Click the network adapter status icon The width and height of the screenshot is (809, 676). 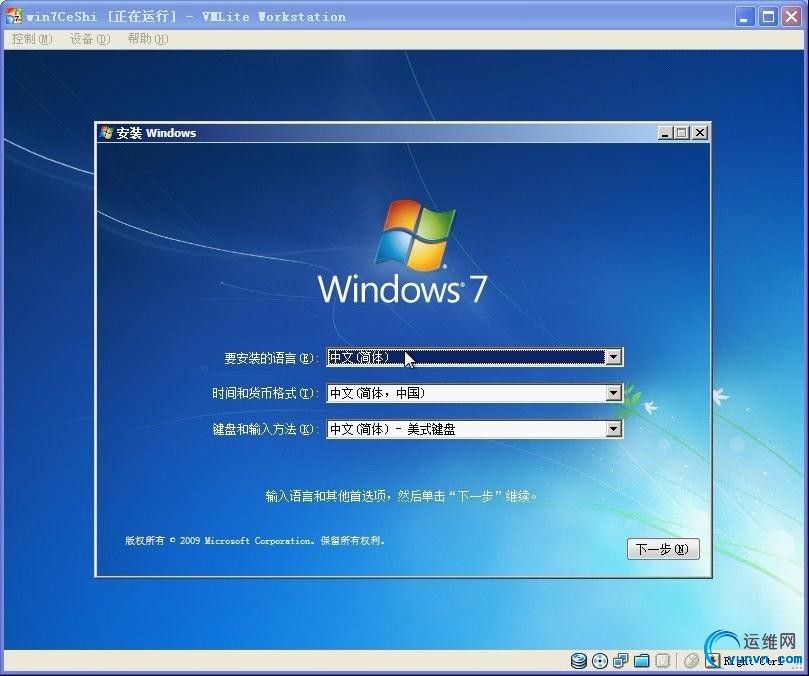coord(621,661)
